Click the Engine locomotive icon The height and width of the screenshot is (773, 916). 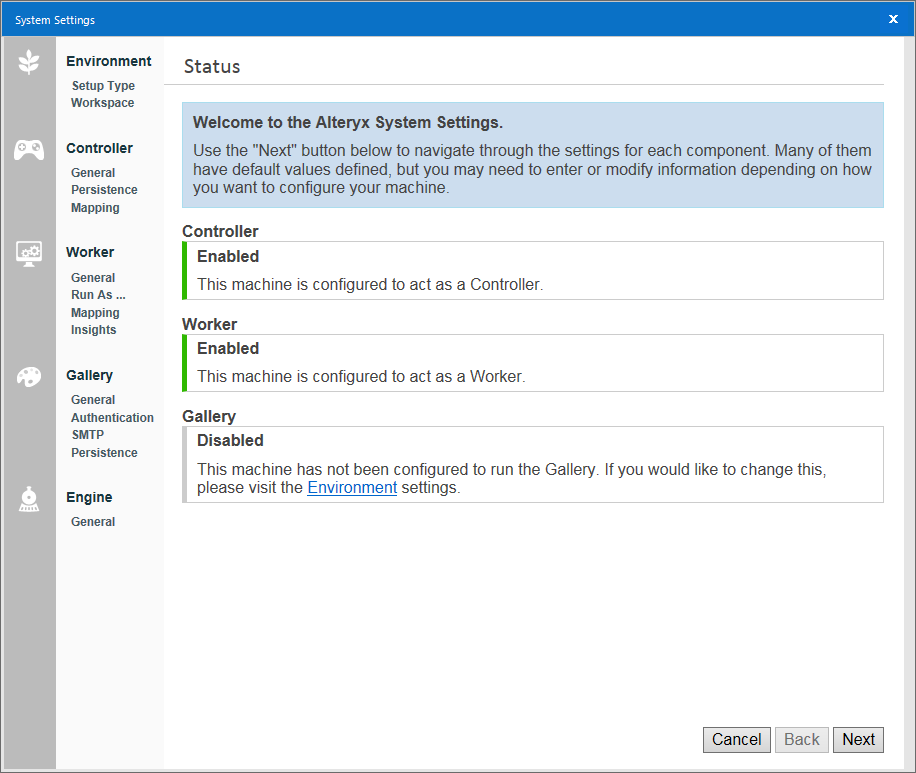tap(29, 500)
